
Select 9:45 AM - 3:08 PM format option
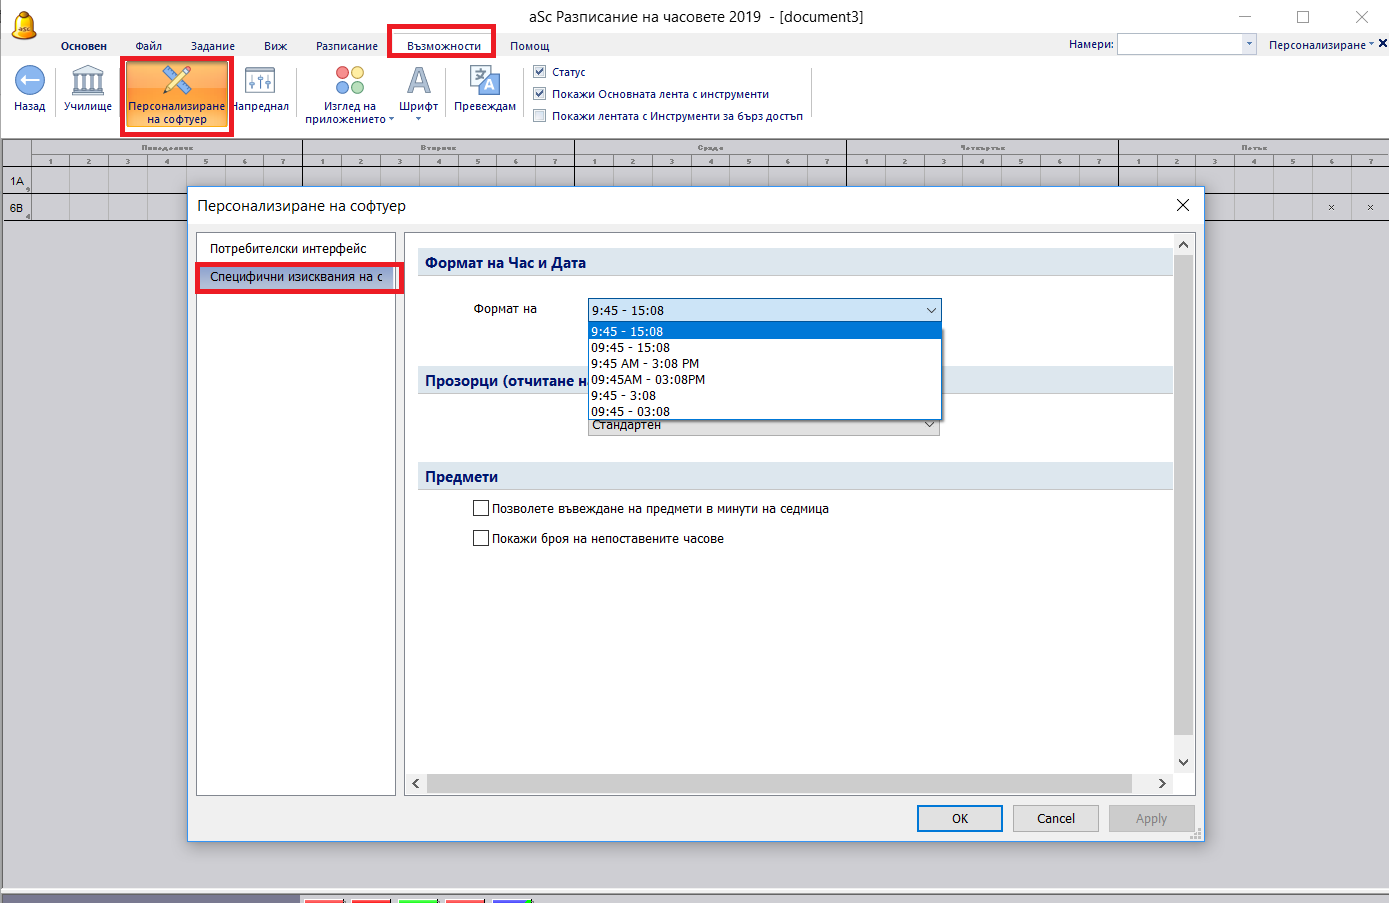point(645,364)
